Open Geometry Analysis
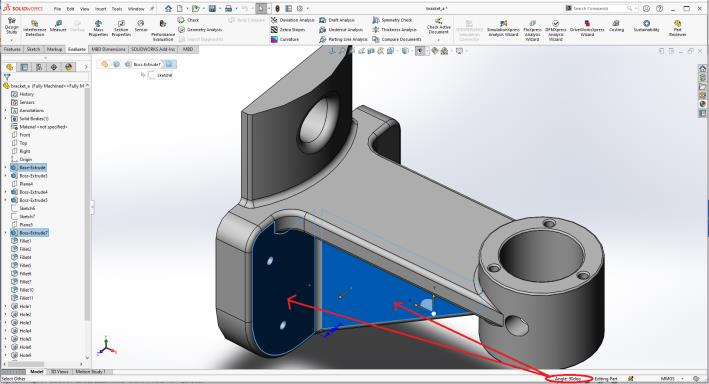 (x=200, y=29)
